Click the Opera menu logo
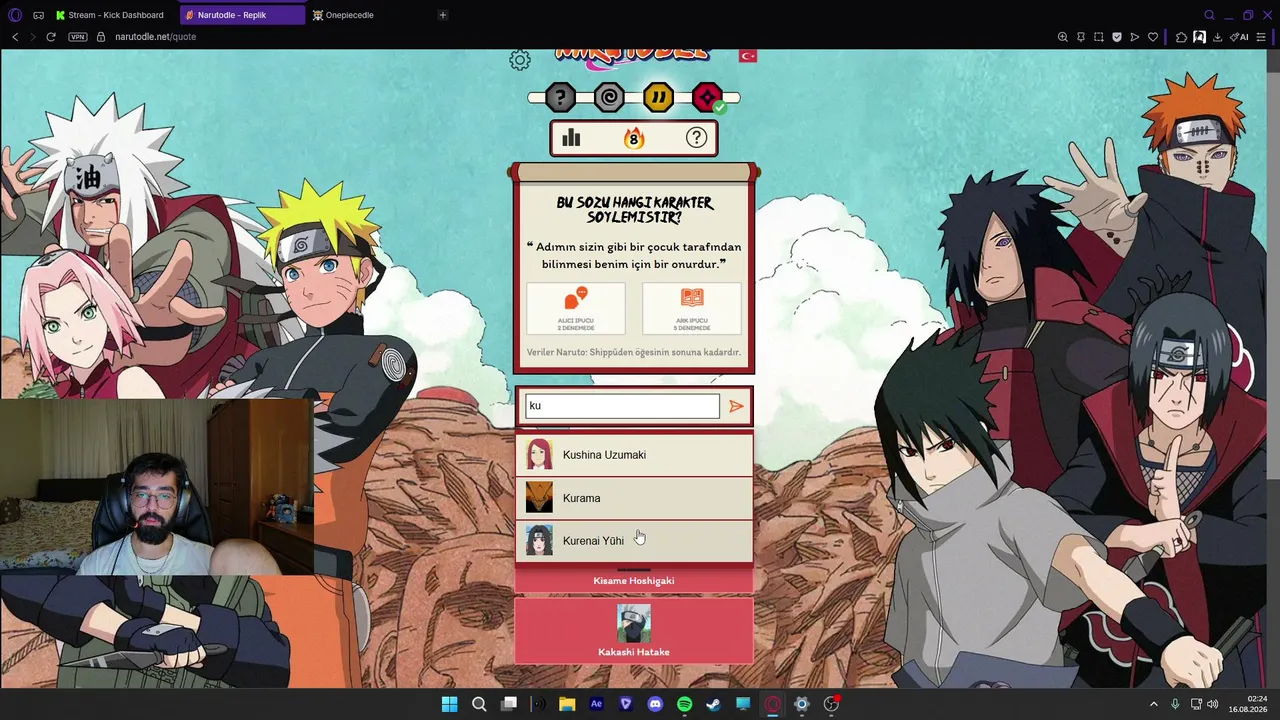 [15, 15]
